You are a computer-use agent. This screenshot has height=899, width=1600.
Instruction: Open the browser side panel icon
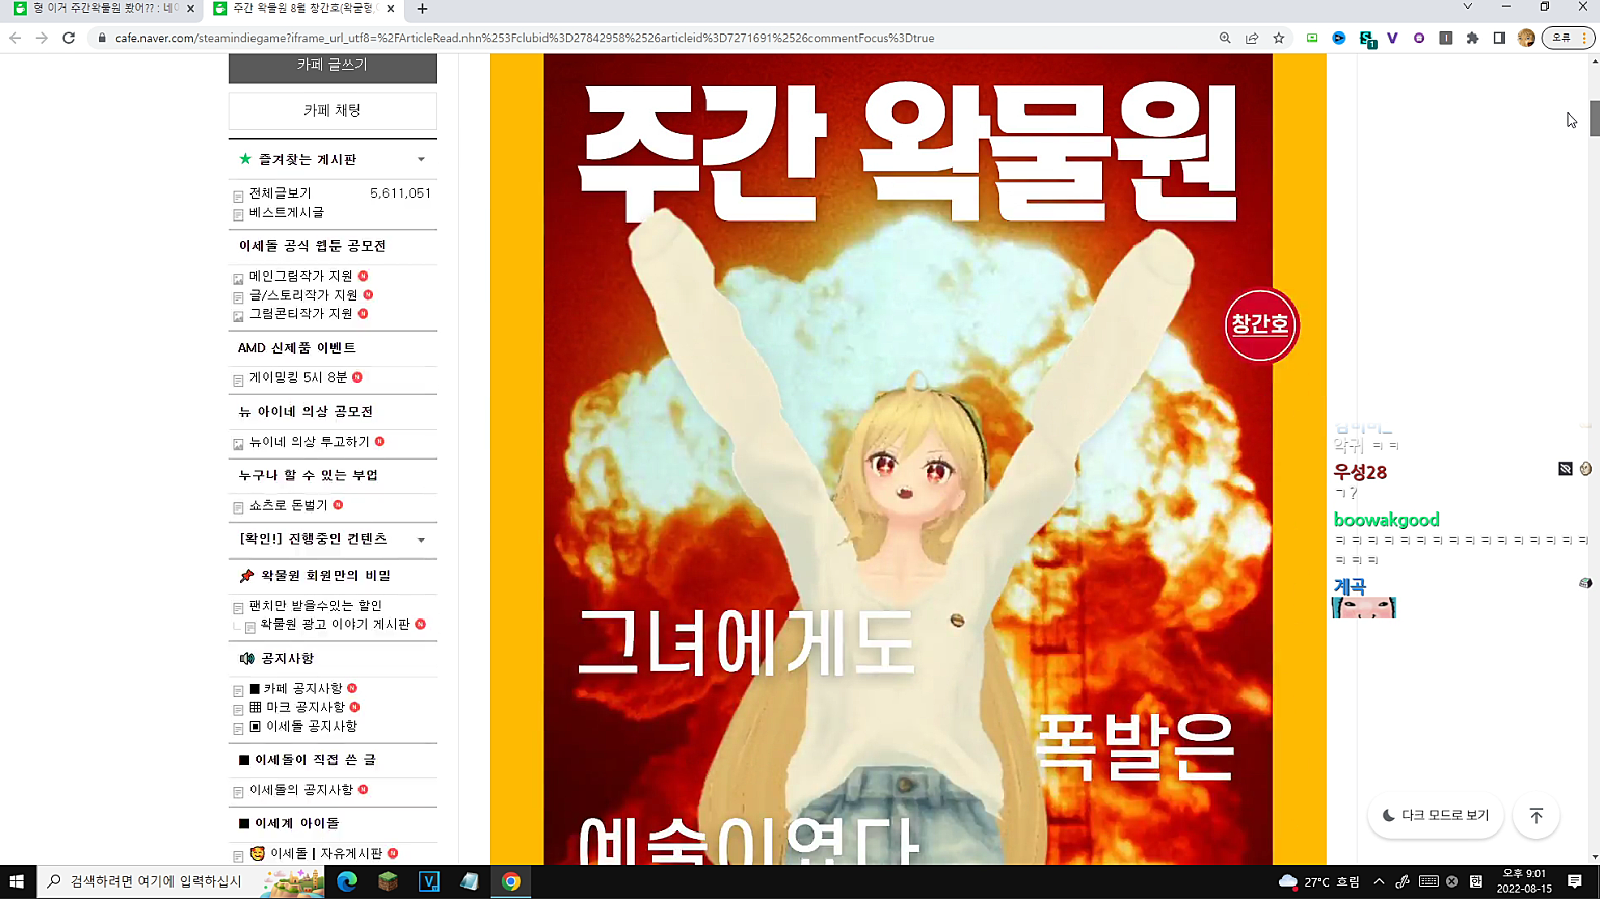click(1499, 38)
